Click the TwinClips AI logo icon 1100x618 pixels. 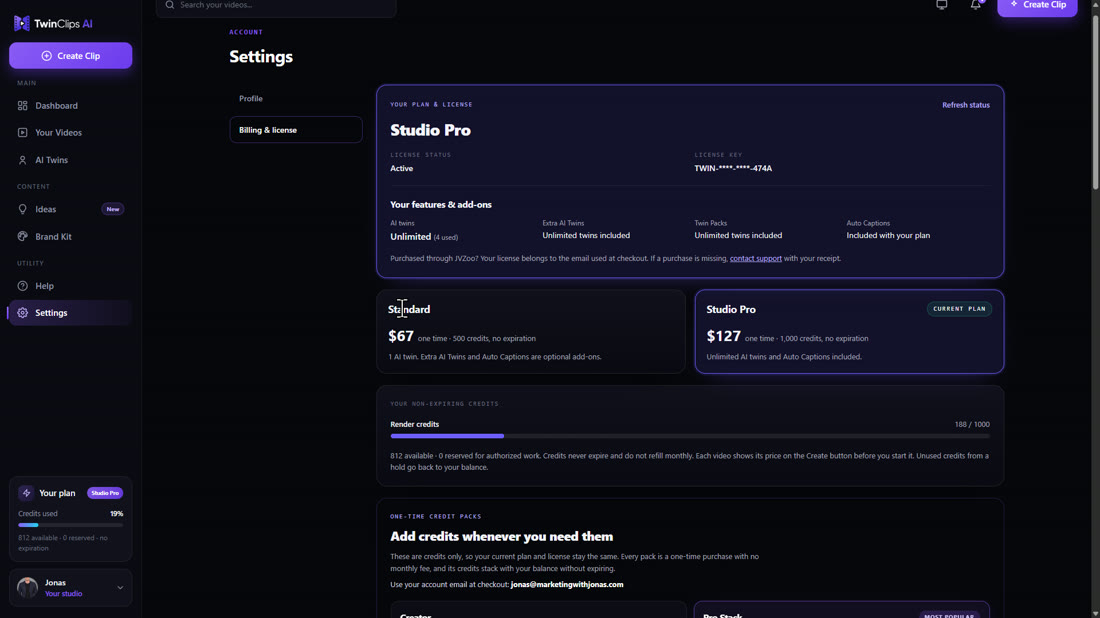22,23
